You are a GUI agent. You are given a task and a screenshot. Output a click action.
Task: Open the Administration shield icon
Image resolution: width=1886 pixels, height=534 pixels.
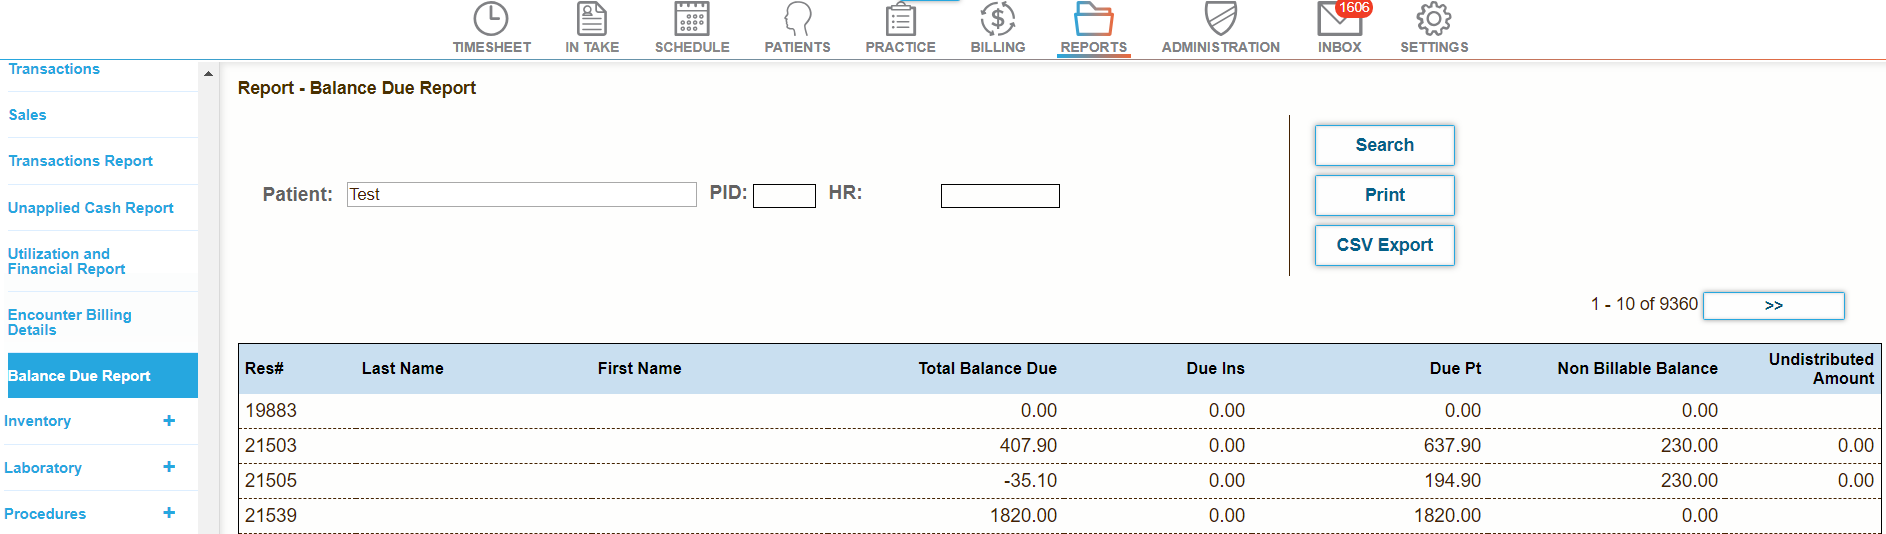click(1220, 19)
